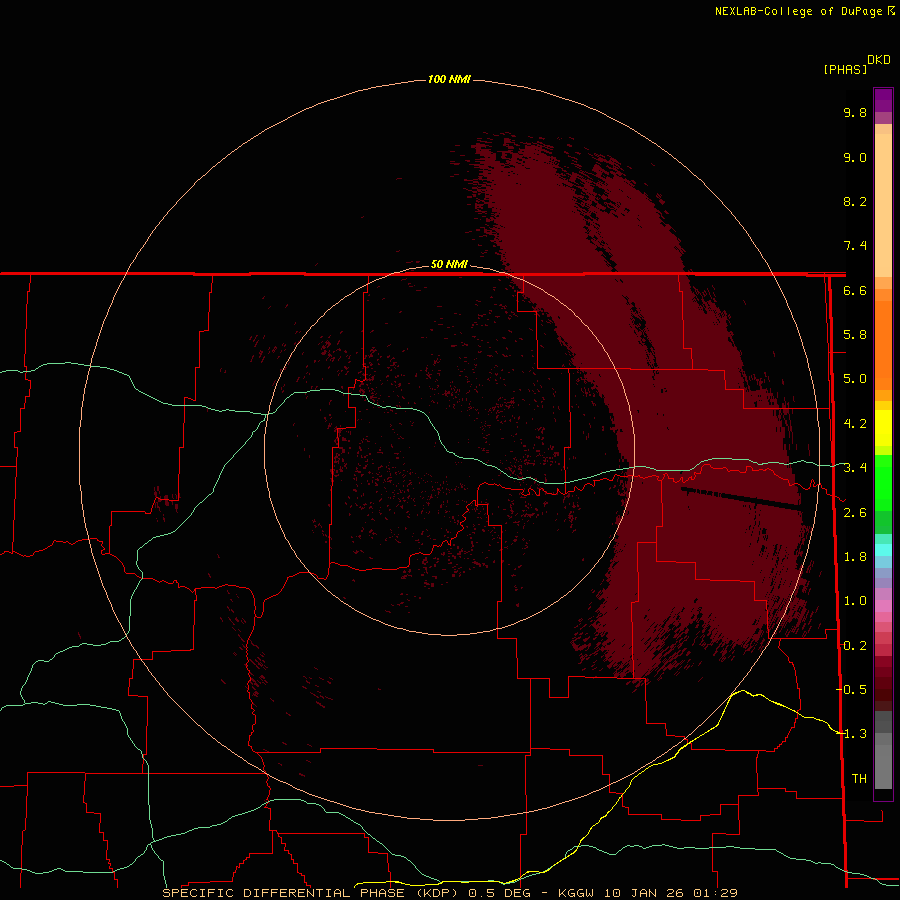Click the bright green band of the color scale
The width and height of the screenshot is (900, 900).
pos(883,482)
